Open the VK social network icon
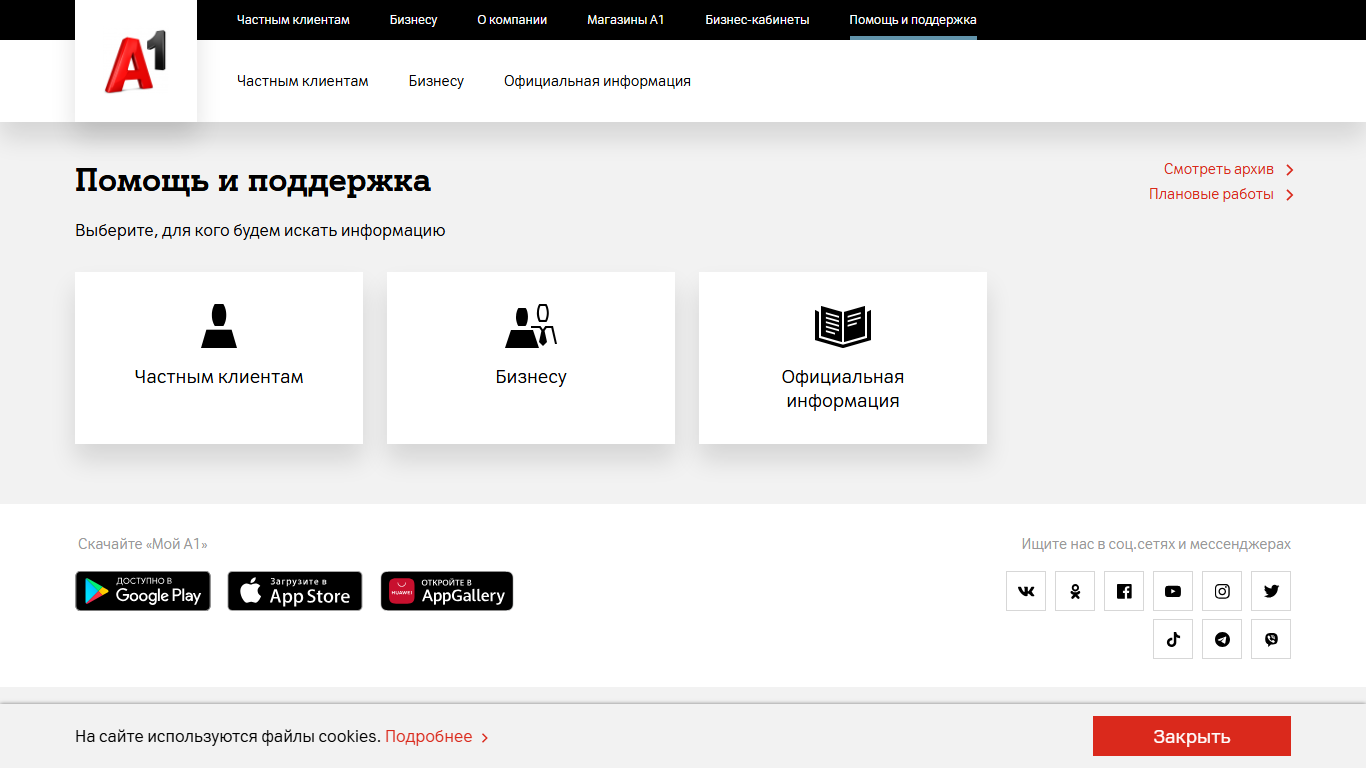 [1026, 591]
